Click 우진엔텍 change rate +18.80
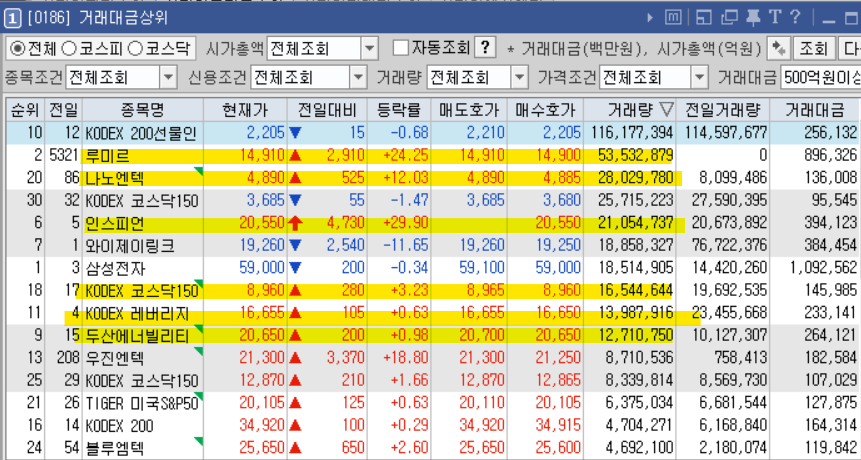Viewport: 861px width, 460px height. 405,358
